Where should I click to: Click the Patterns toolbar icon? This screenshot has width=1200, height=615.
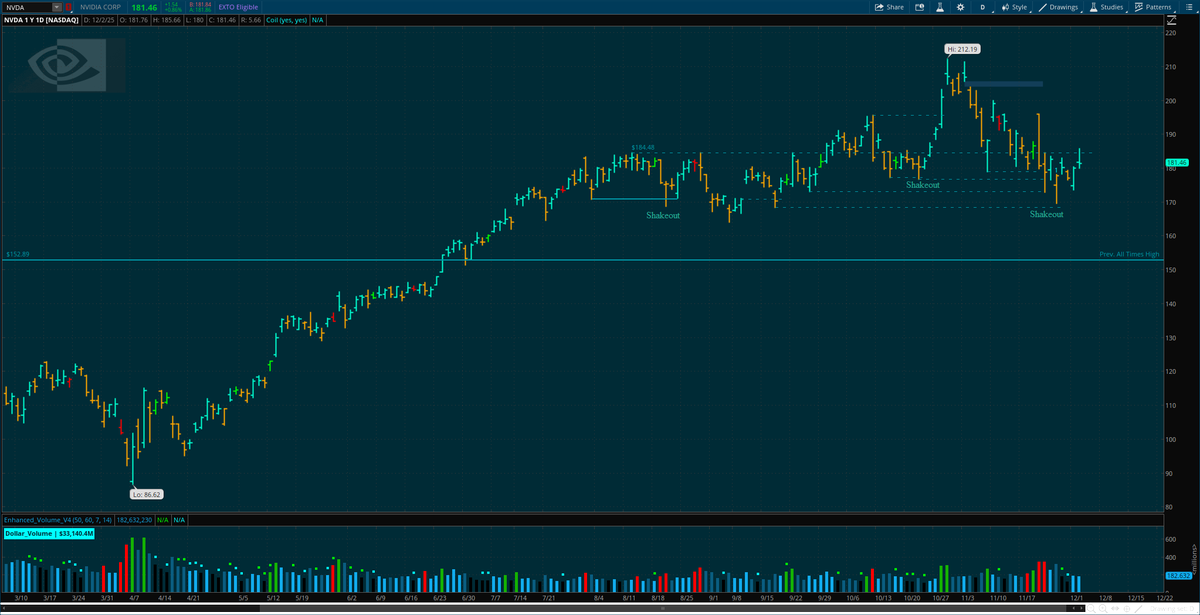point(1137,7)
